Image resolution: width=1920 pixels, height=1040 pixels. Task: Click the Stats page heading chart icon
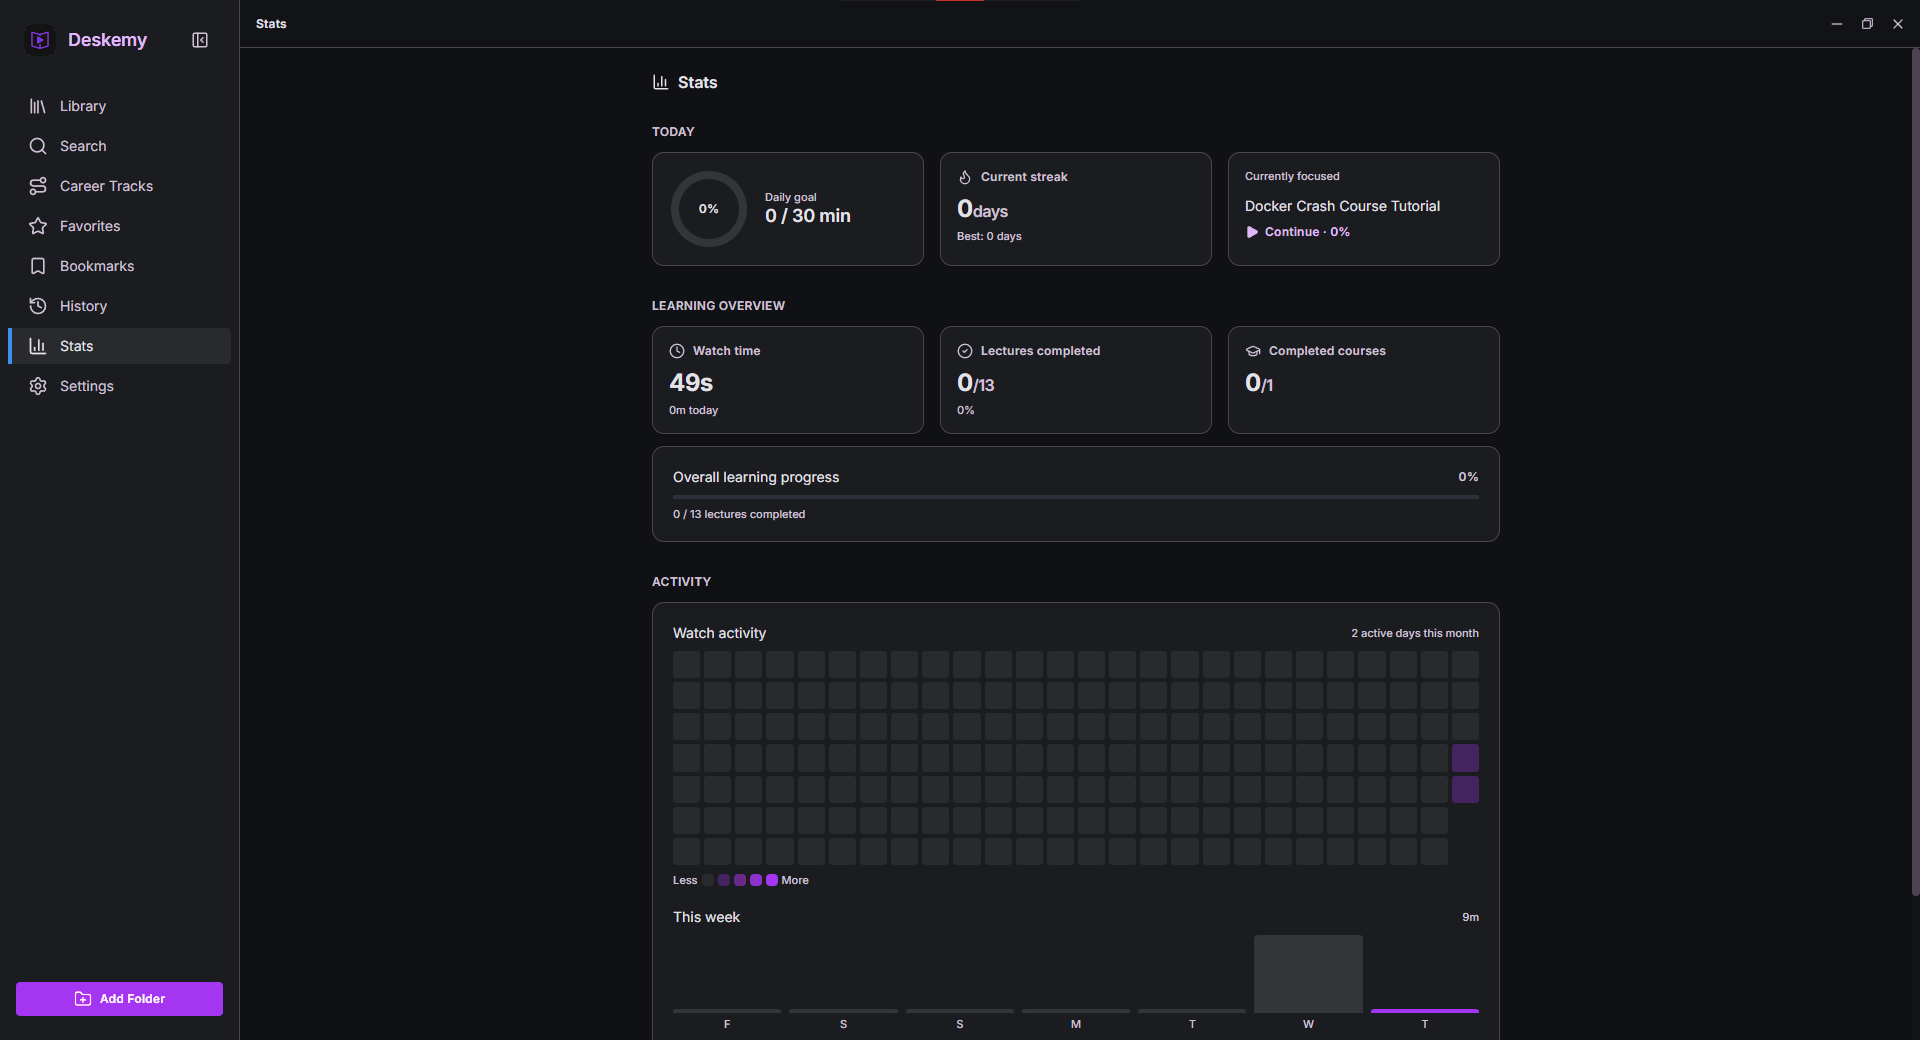pyautogui.click(x=660, y=82)
